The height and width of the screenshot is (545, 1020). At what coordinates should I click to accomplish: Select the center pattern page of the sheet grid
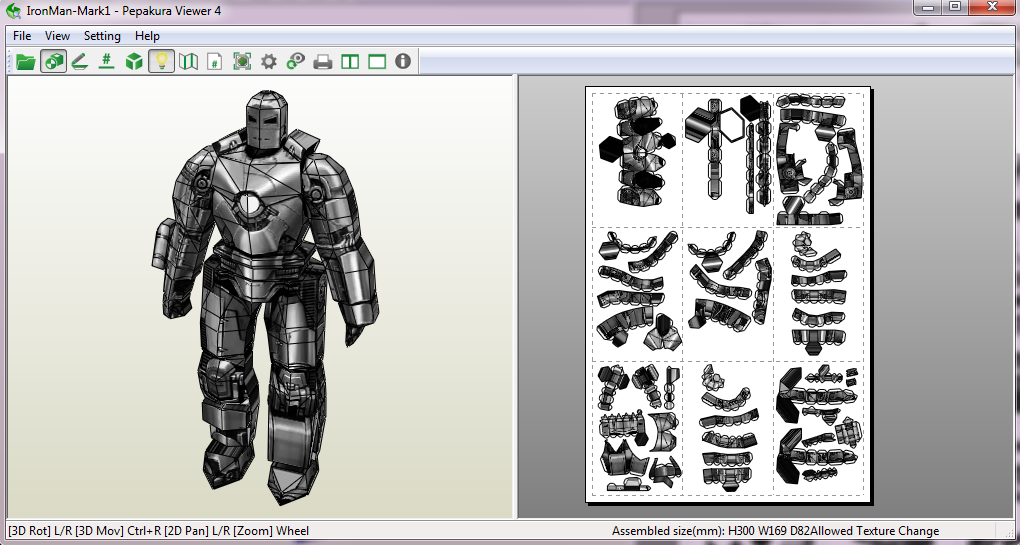(728, 293)
